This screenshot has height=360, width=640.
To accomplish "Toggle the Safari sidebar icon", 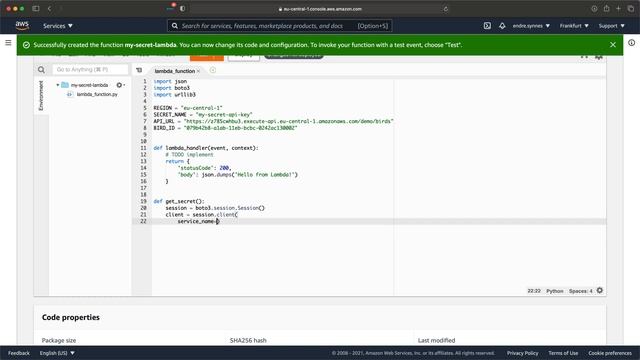I will click(x=36, y=9).
